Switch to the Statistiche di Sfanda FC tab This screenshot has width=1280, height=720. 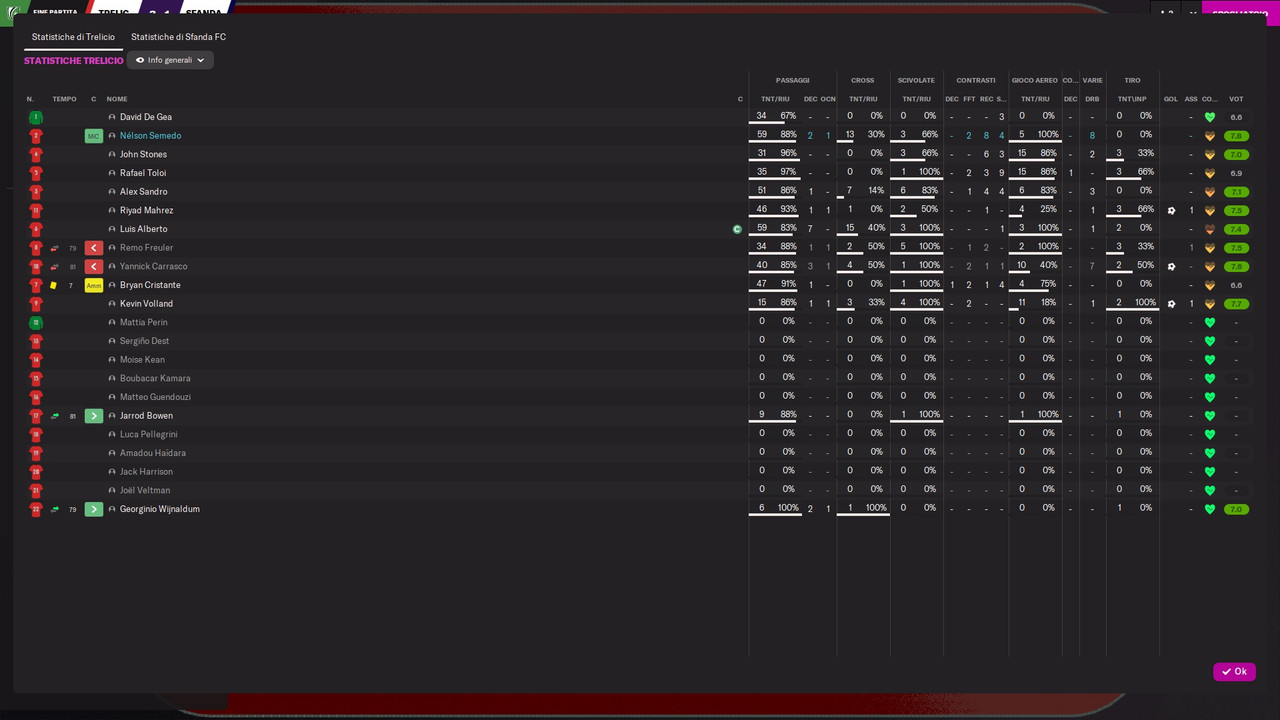[178, 37]
